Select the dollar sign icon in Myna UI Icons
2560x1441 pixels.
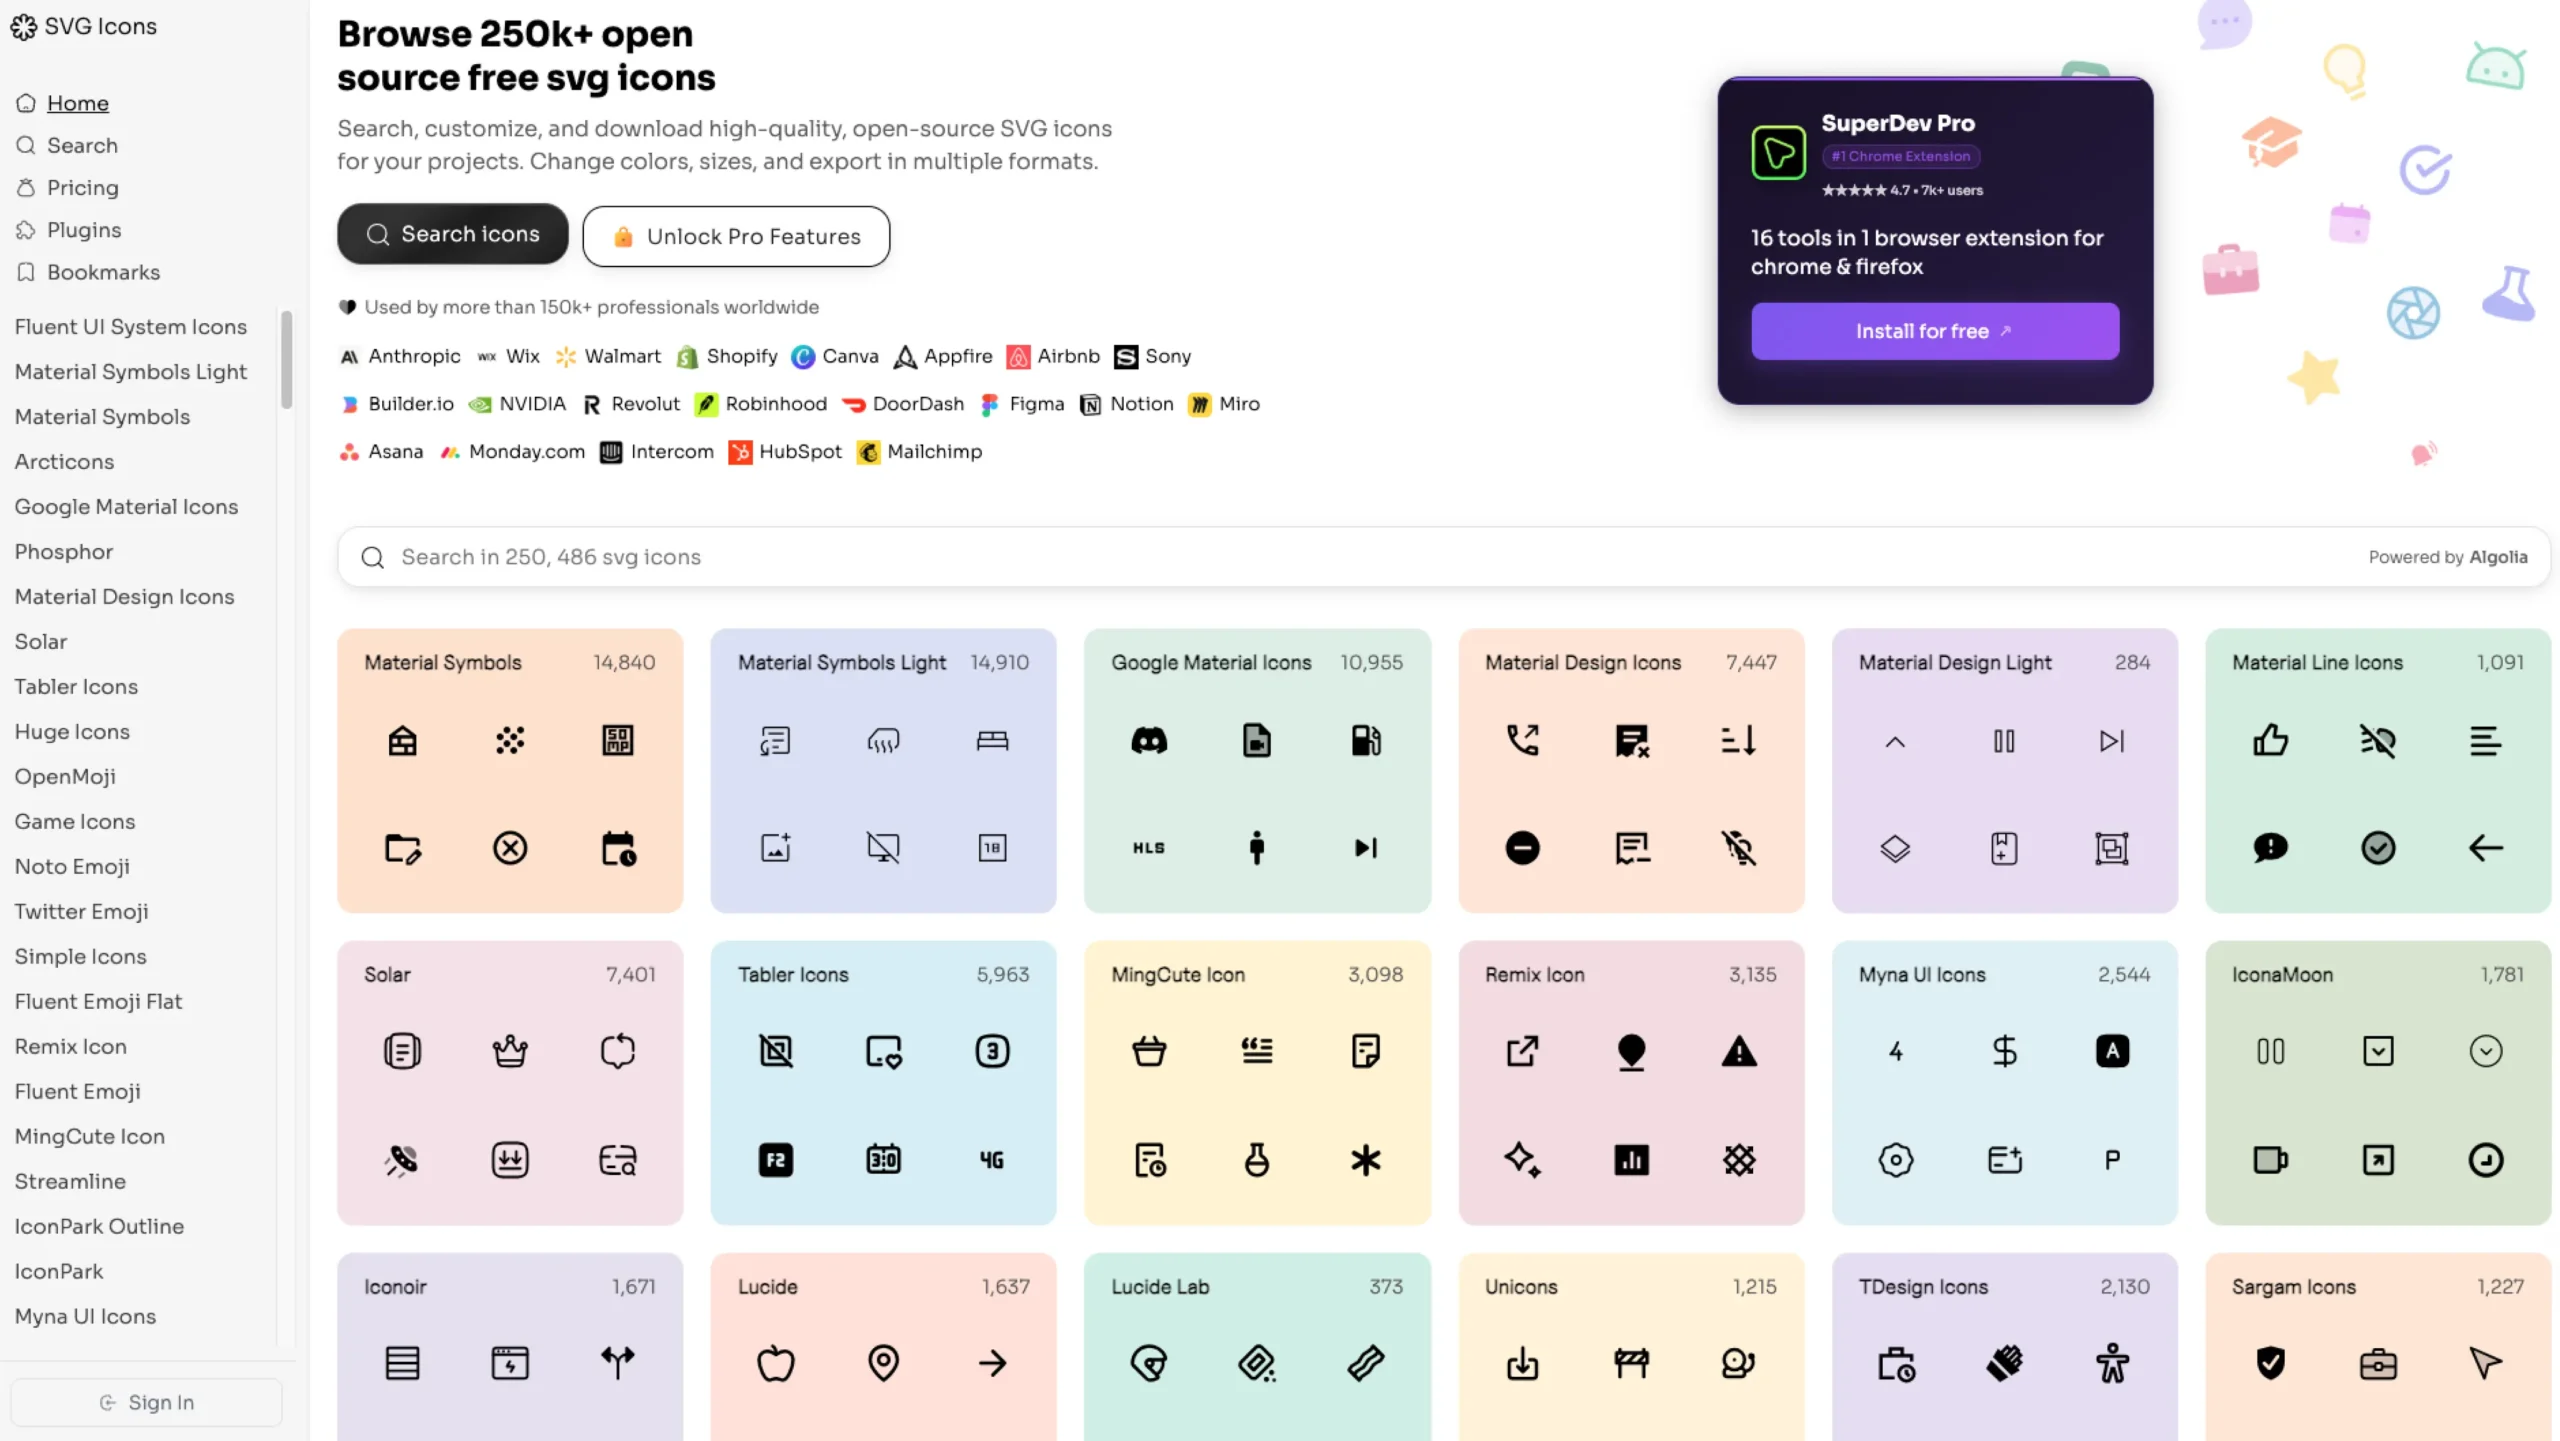click(2004, 1051)
